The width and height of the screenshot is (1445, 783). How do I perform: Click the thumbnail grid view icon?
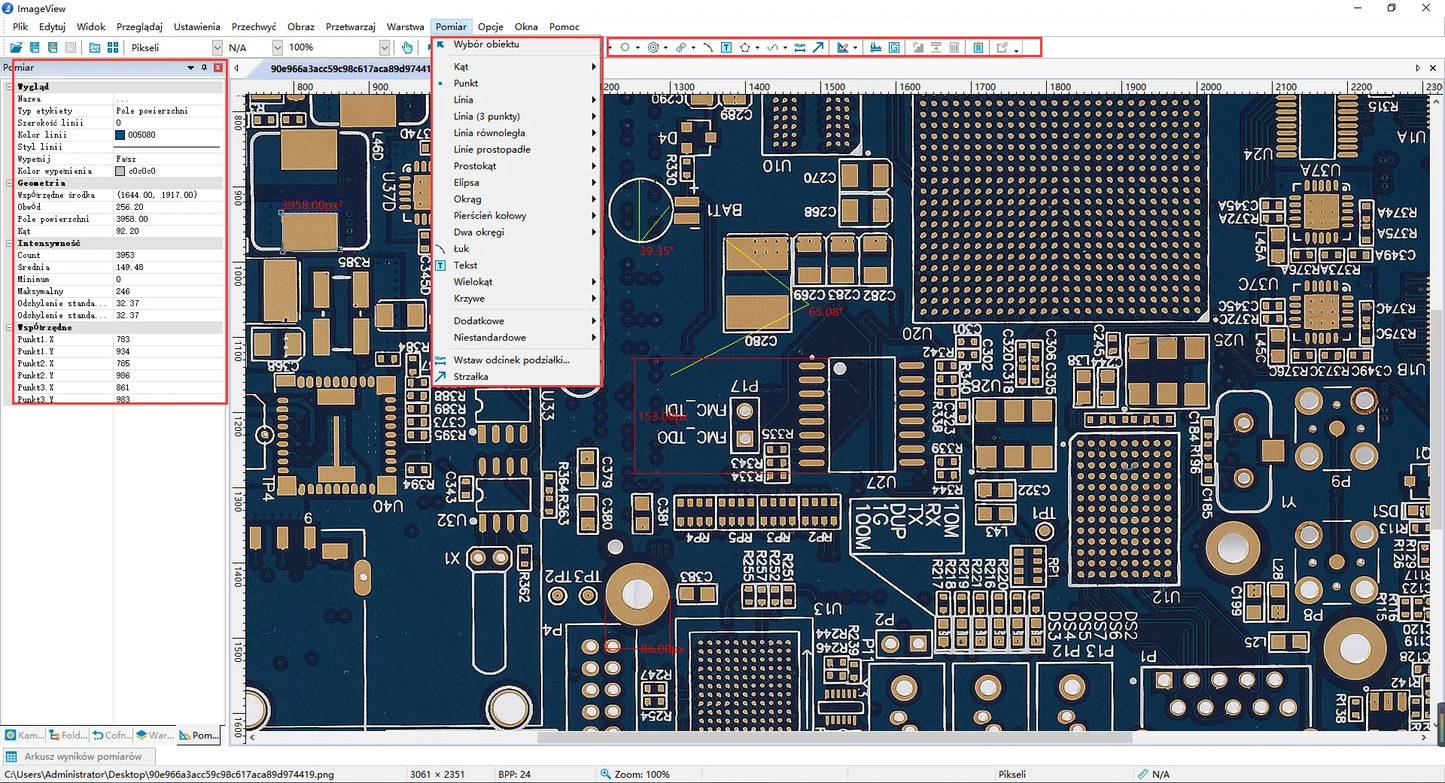[x=113, y=47]
